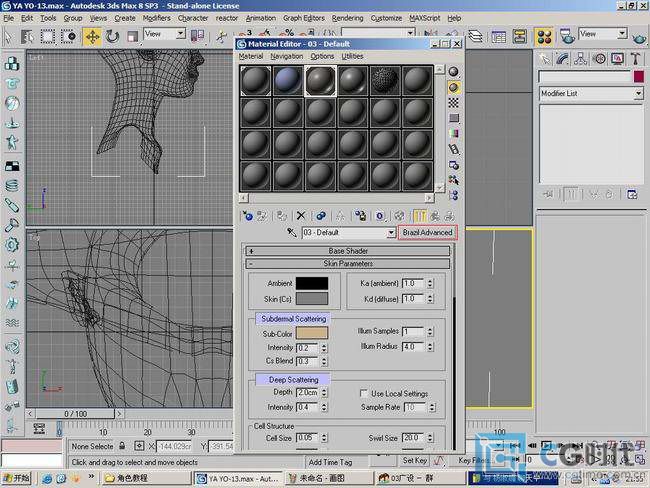Click Show Map in Viewport icon
Screen dimensions: 650x488
coord(399,216)
